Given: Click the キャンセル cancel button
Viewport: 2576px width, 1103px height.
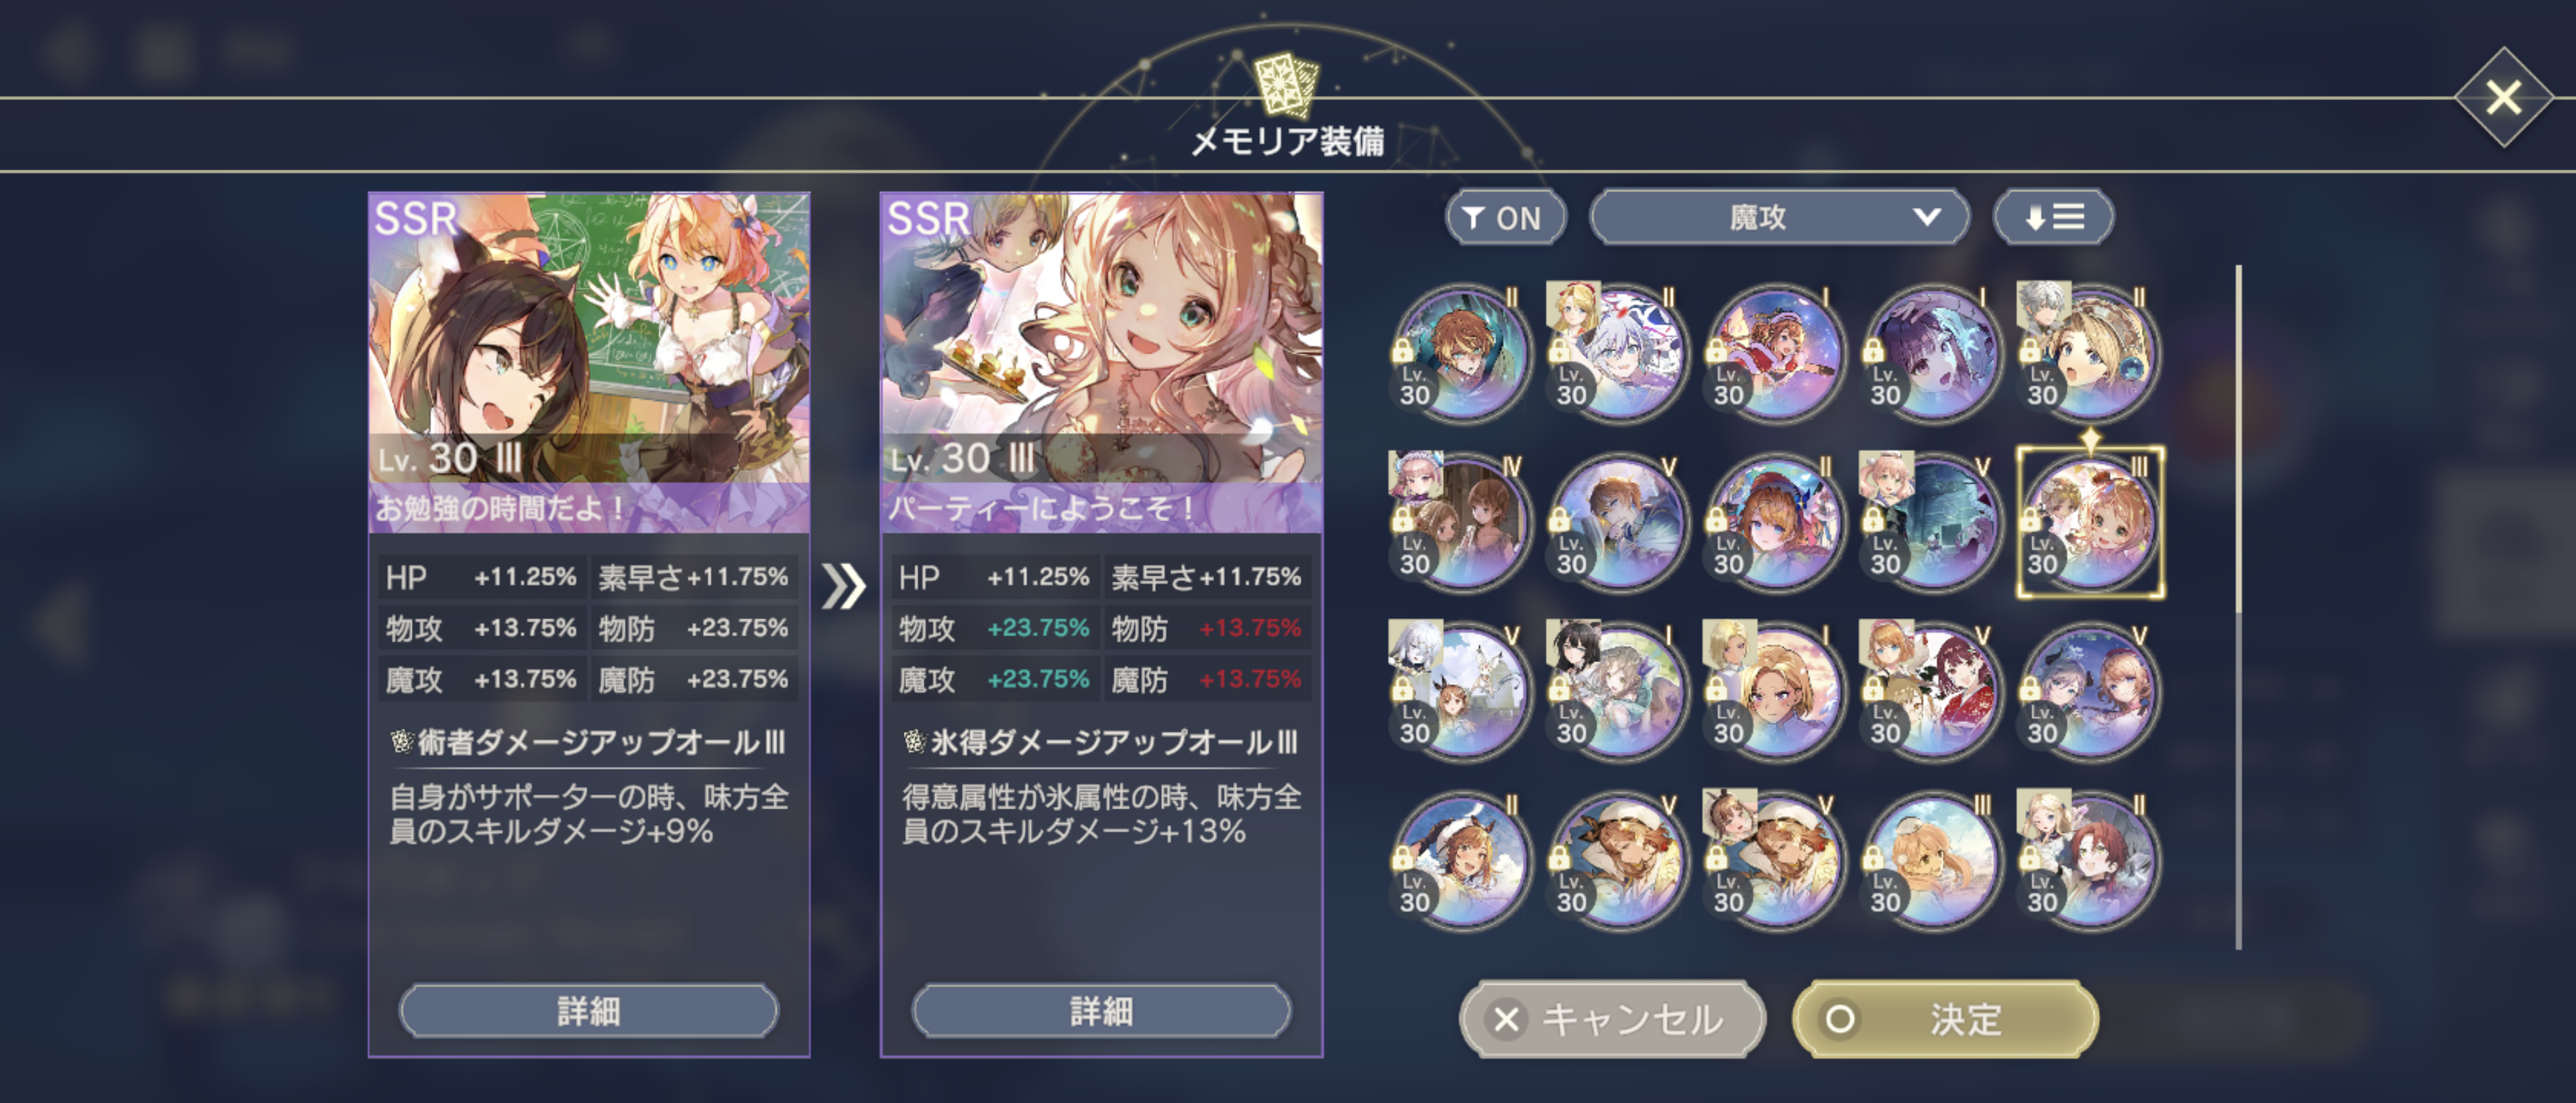Looking at the screenshot, I should coord(1612,1019).
